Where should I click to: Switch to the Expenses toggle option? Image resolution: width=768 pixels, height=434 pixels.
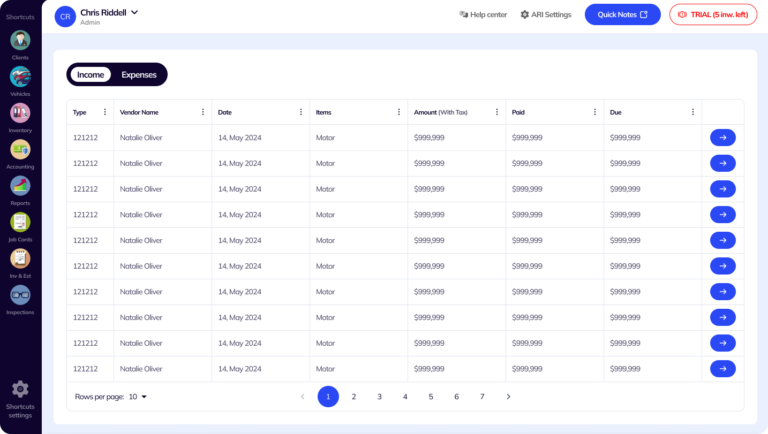[x=139, y=75]
